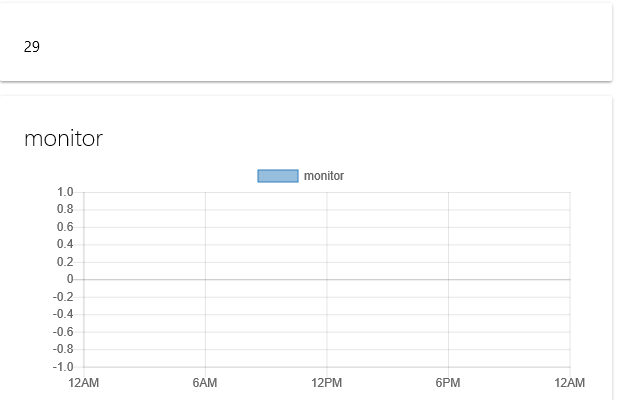The height and width of the screenshot is (400, 618).
Task: Click the leftmost 12AM x-axis label
Action: 84,383
